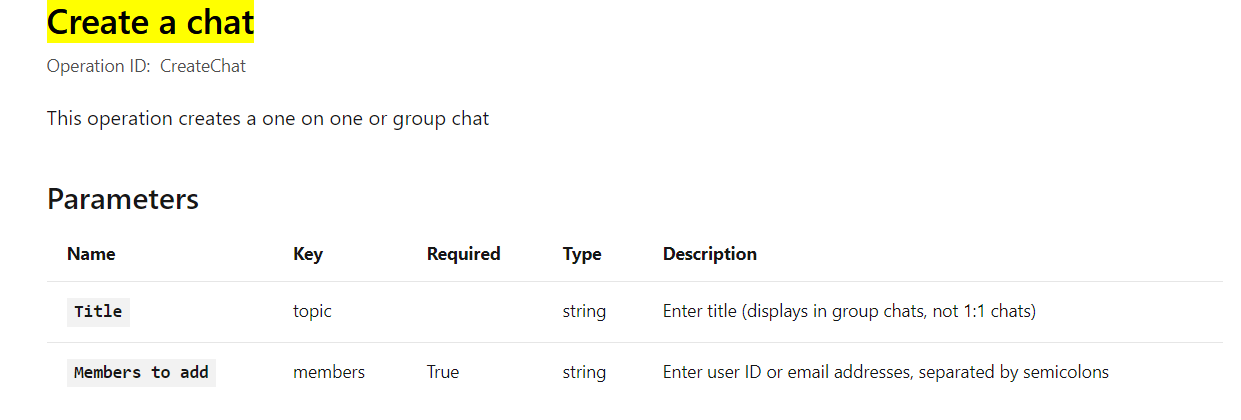The image size is (1241, 420).
Task: Click the string type in Members row
Action: [x=584, y=372]
